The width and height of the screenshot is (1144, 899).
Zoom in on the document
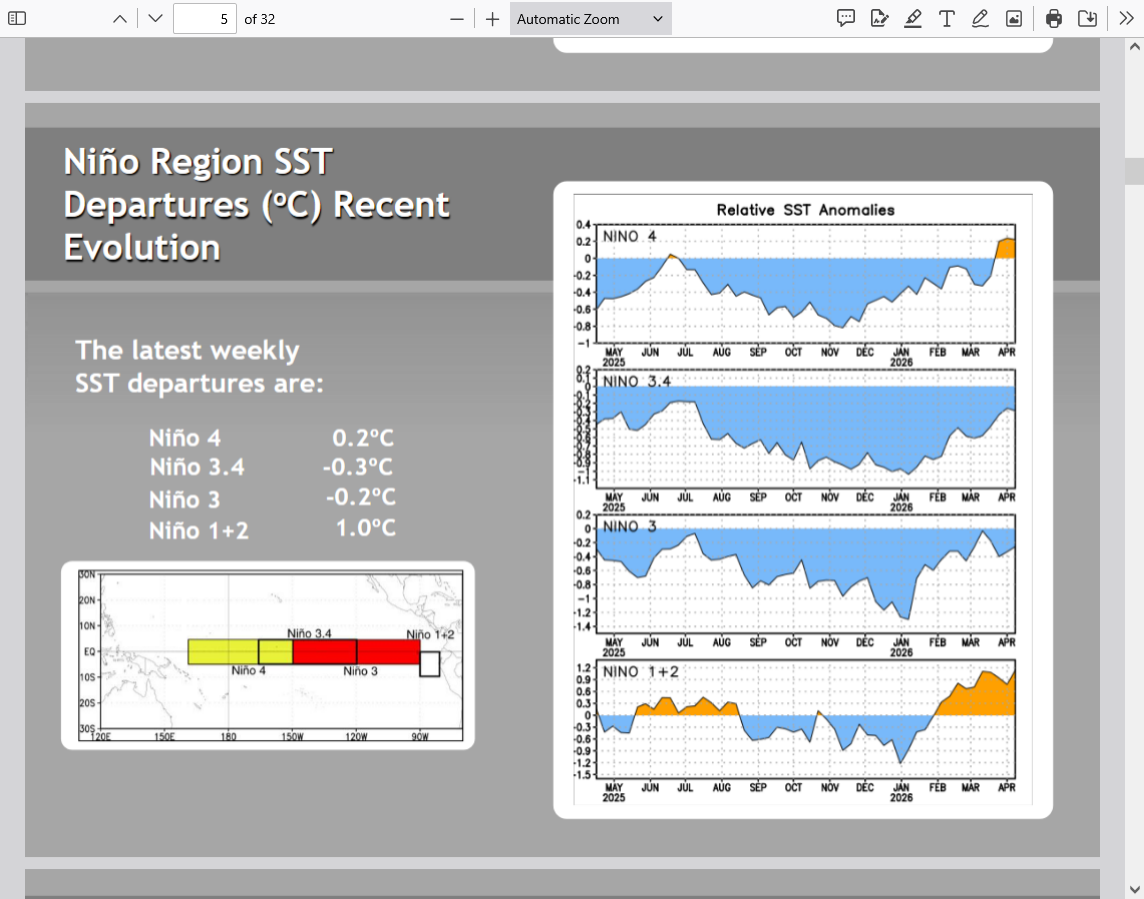492,18
